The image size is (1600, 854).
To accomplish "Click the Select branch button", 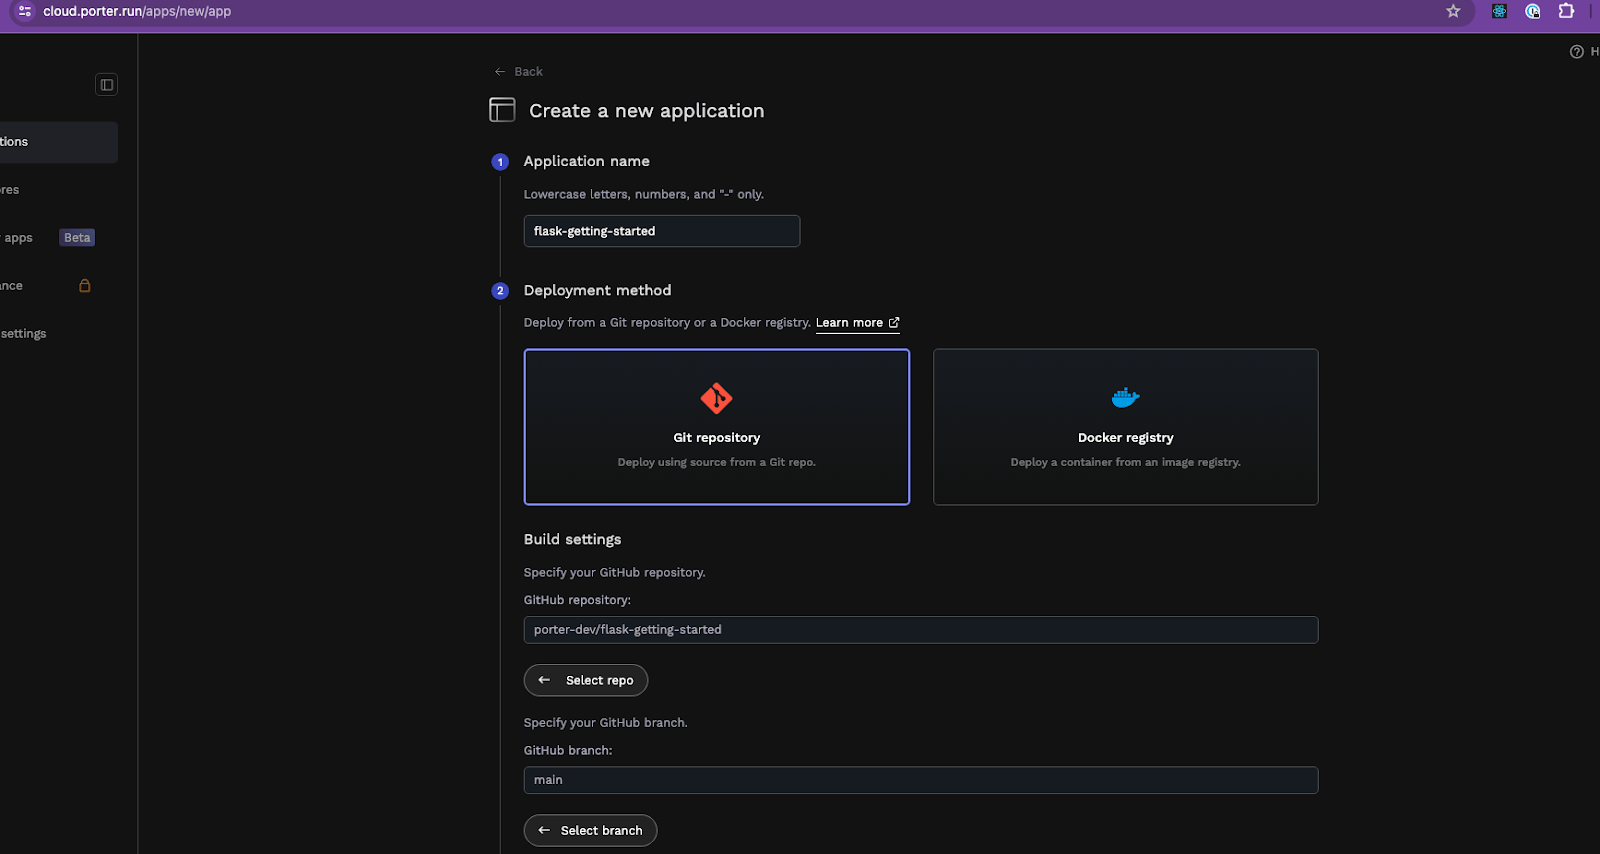I will pos(590,830).
